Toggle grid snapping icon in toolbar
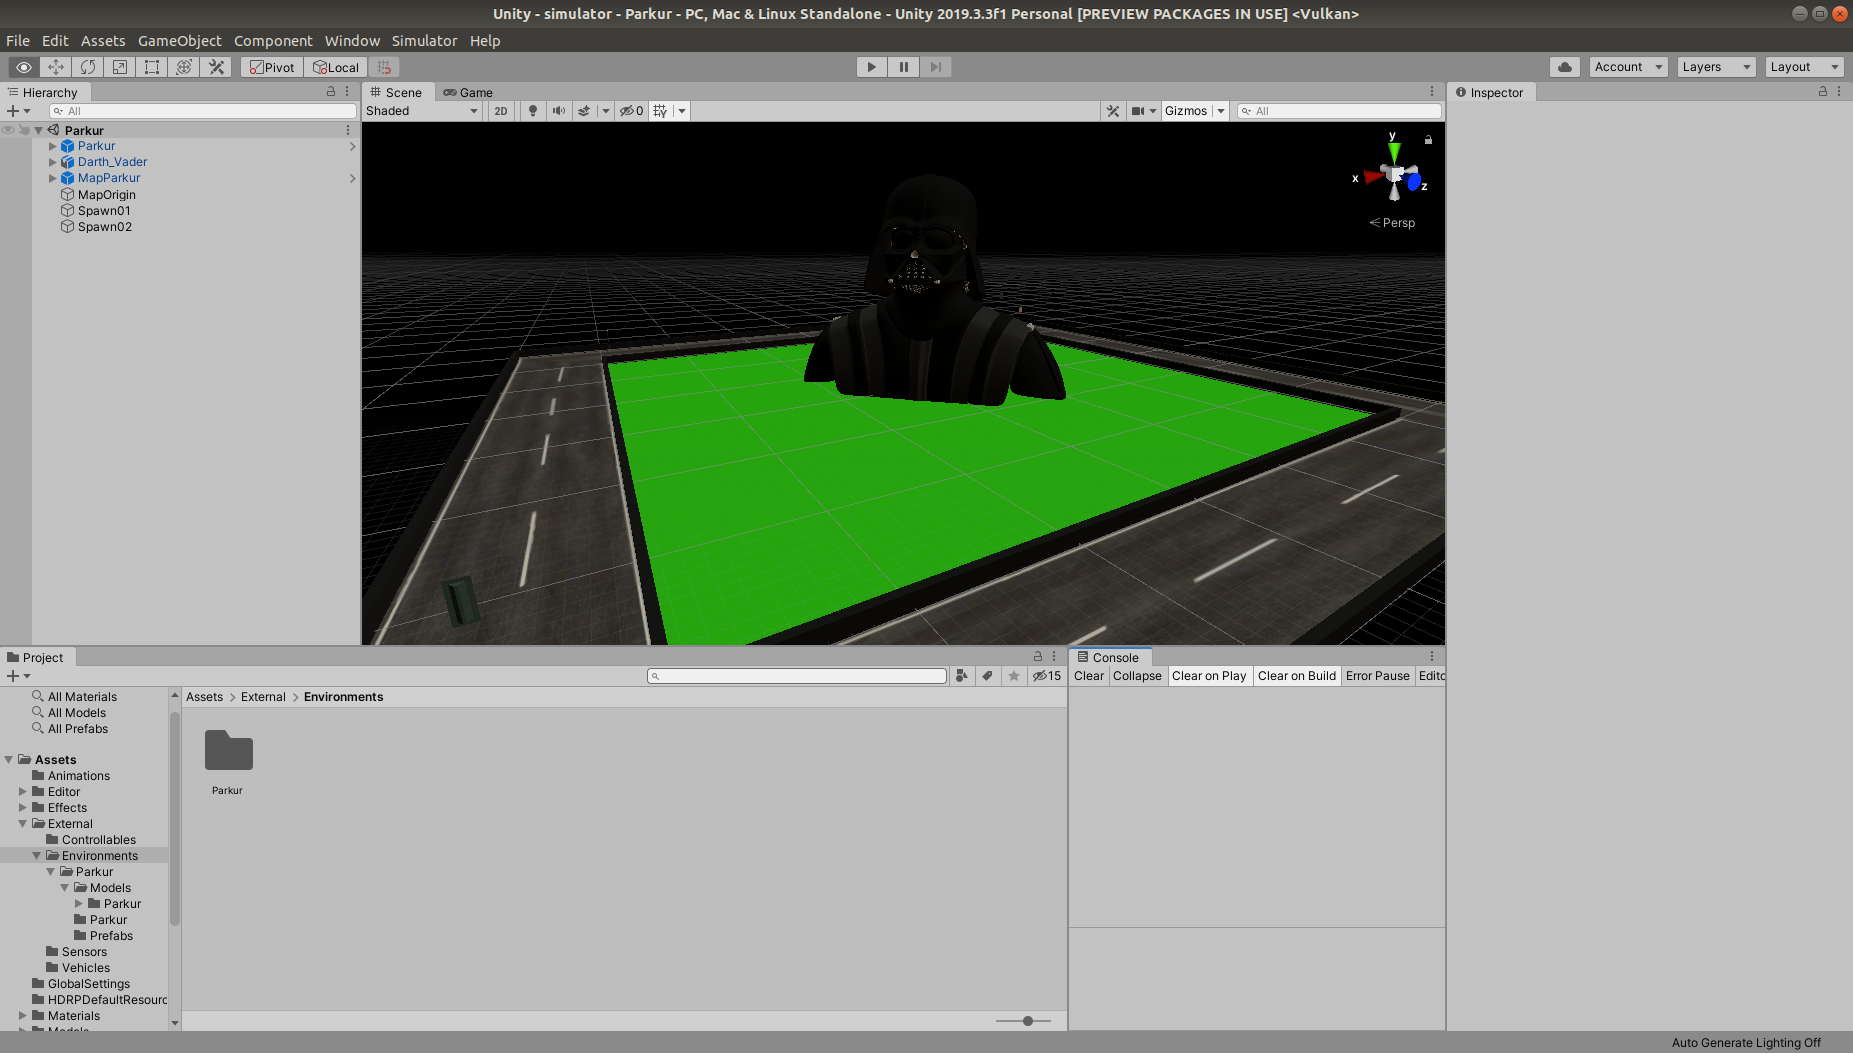This screenshot has width=1853, height=1053. click(384, 67)
